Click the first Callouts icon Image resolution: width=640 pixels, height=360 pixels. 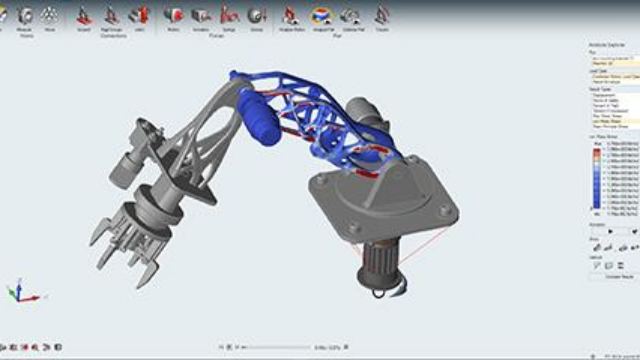point(597,266)
